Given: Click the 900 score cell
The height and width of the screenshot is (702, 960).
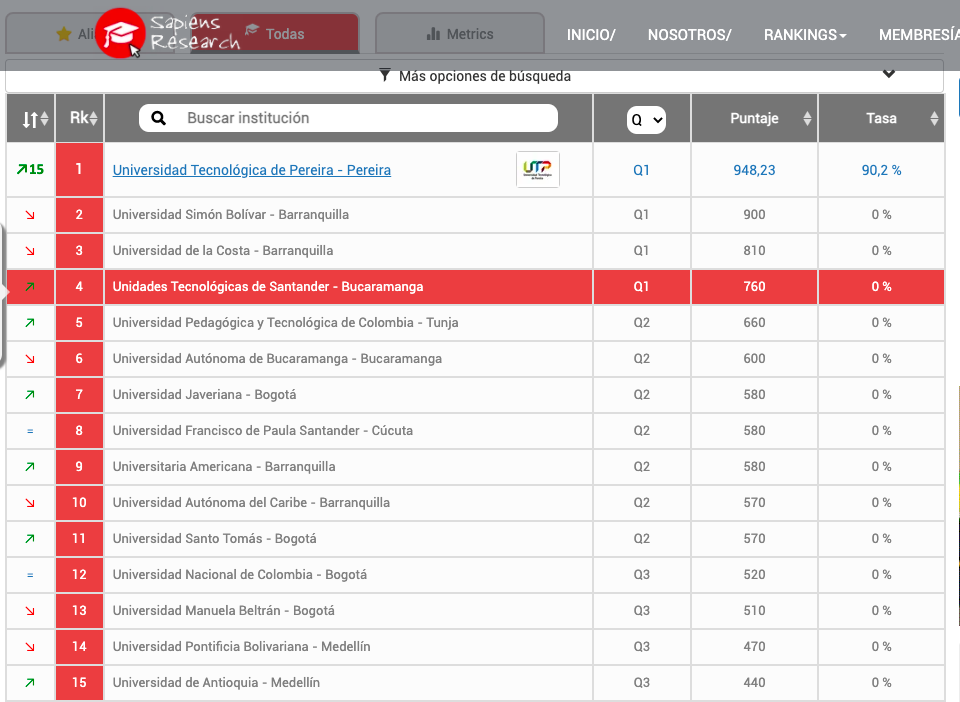Looking at the screenshot, I should click(x=754, y=215).
